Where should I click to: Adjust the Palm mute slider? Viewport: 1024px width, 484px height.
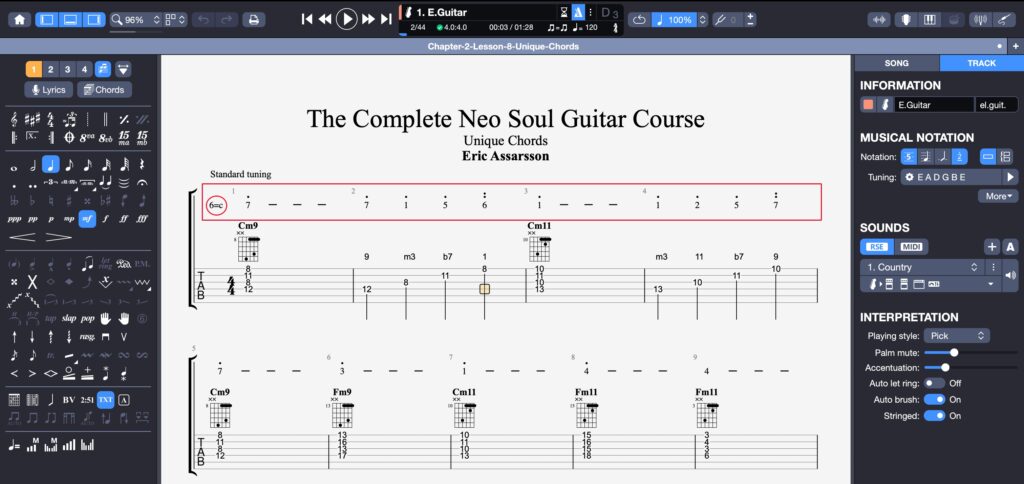(x=954, y=352)
